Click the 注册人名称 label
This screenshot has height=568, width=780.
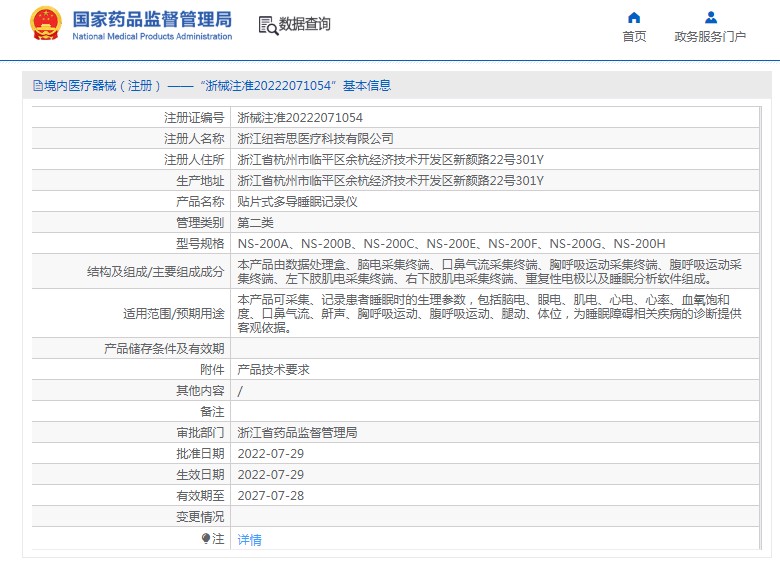[x=195, y=139]
